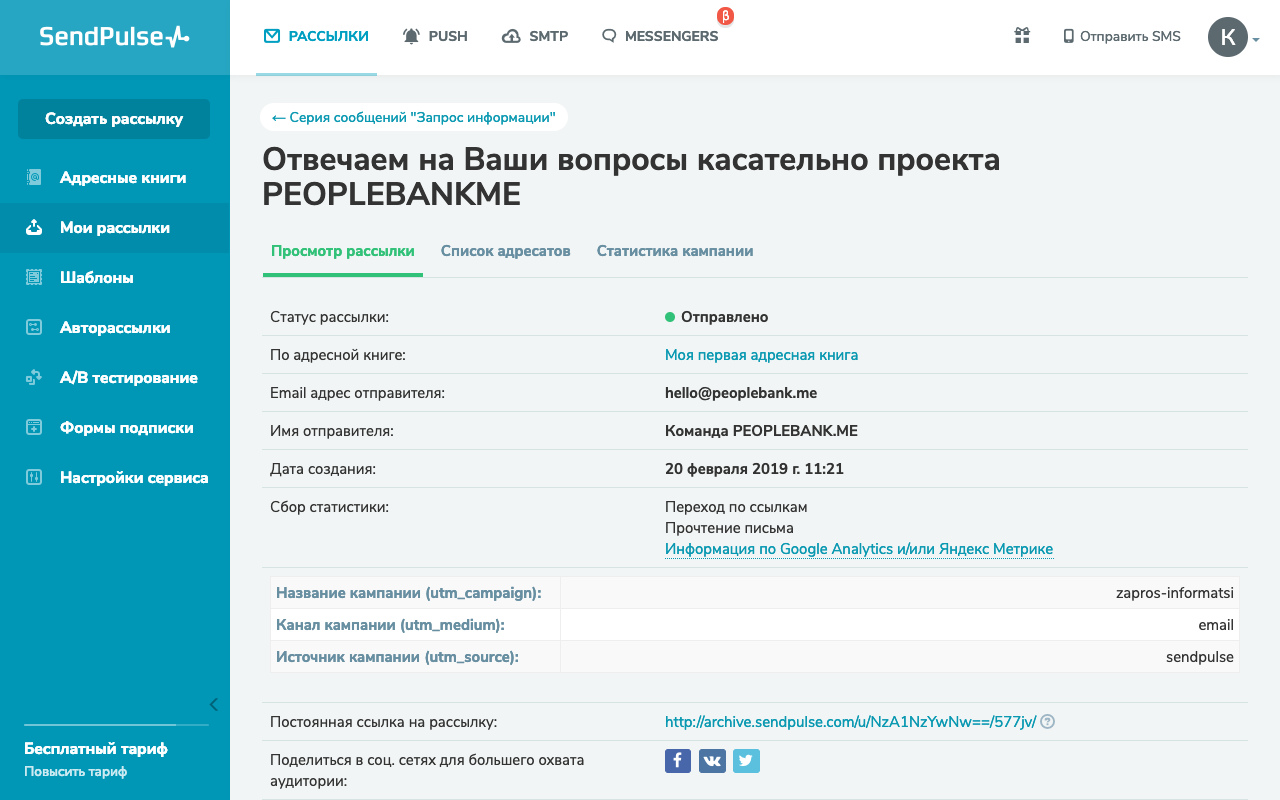Share campaign on Twitter
Image resolution: width=1280 pixels, height=800 pixels.
(746, 761)
